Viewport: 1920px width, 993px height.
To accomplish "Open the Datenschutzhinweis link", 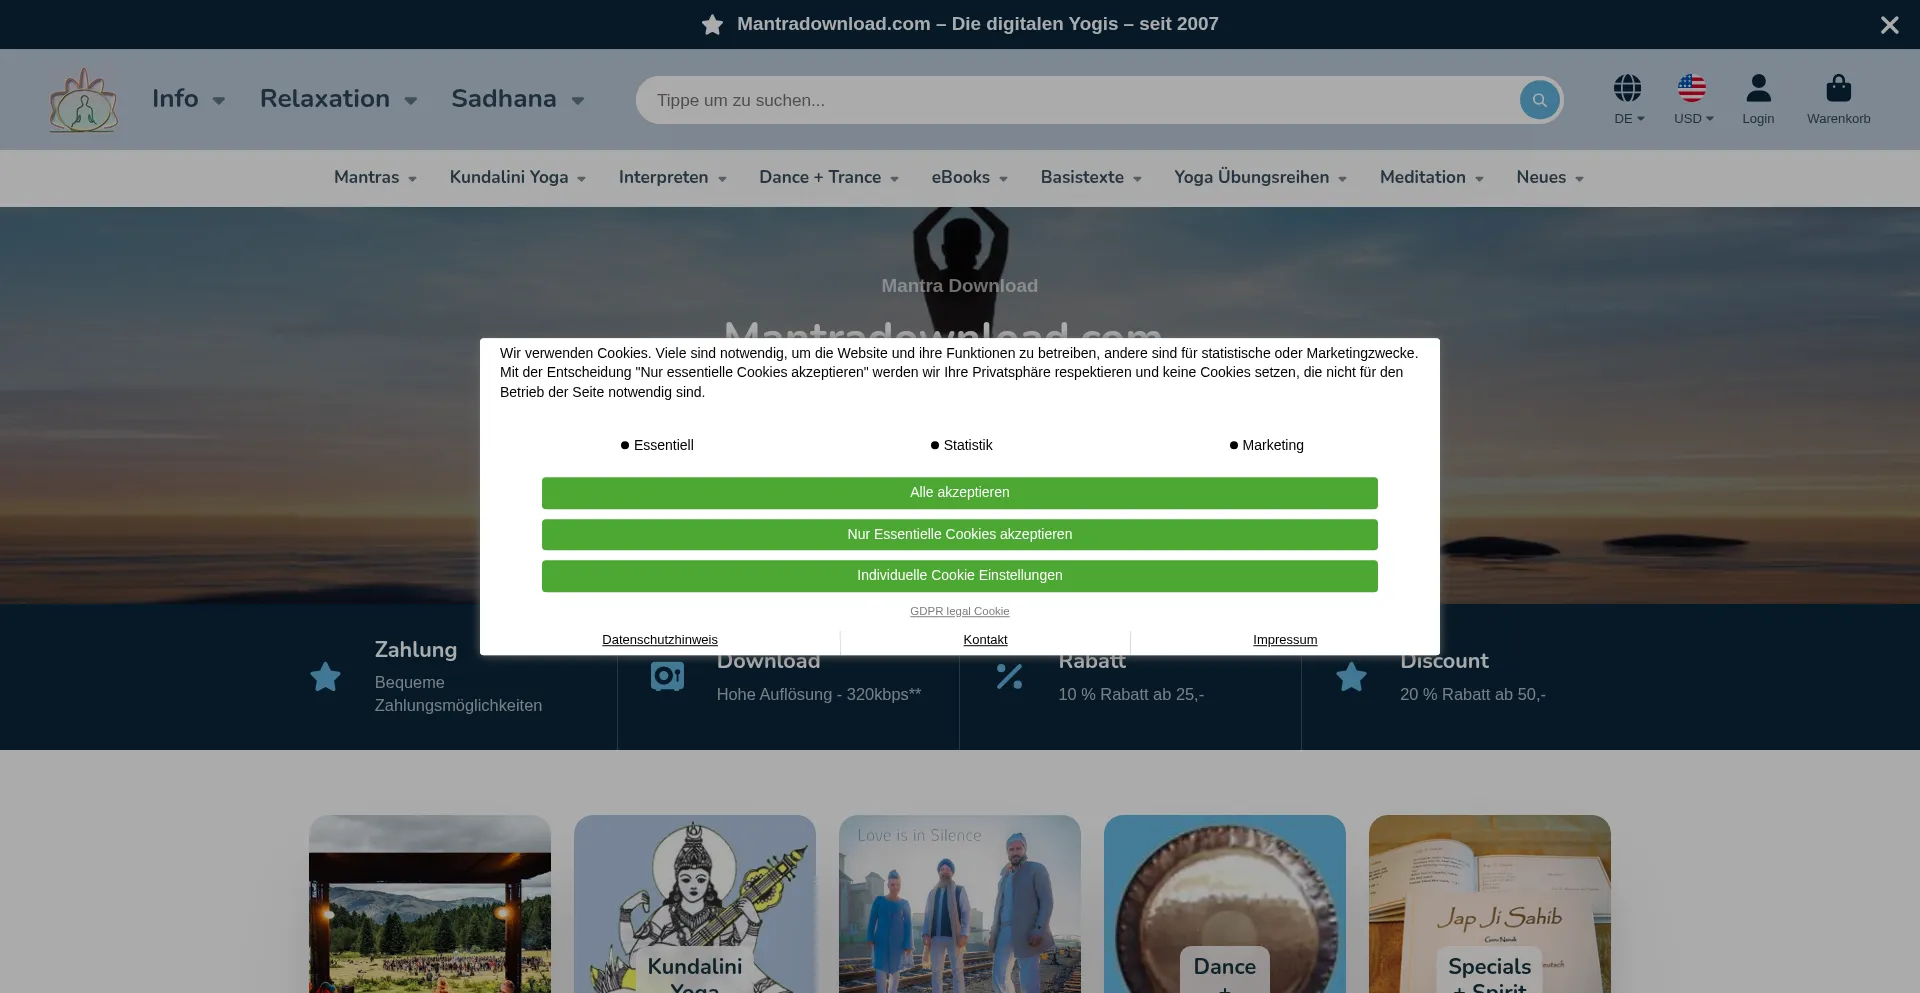I will (659, 640).
